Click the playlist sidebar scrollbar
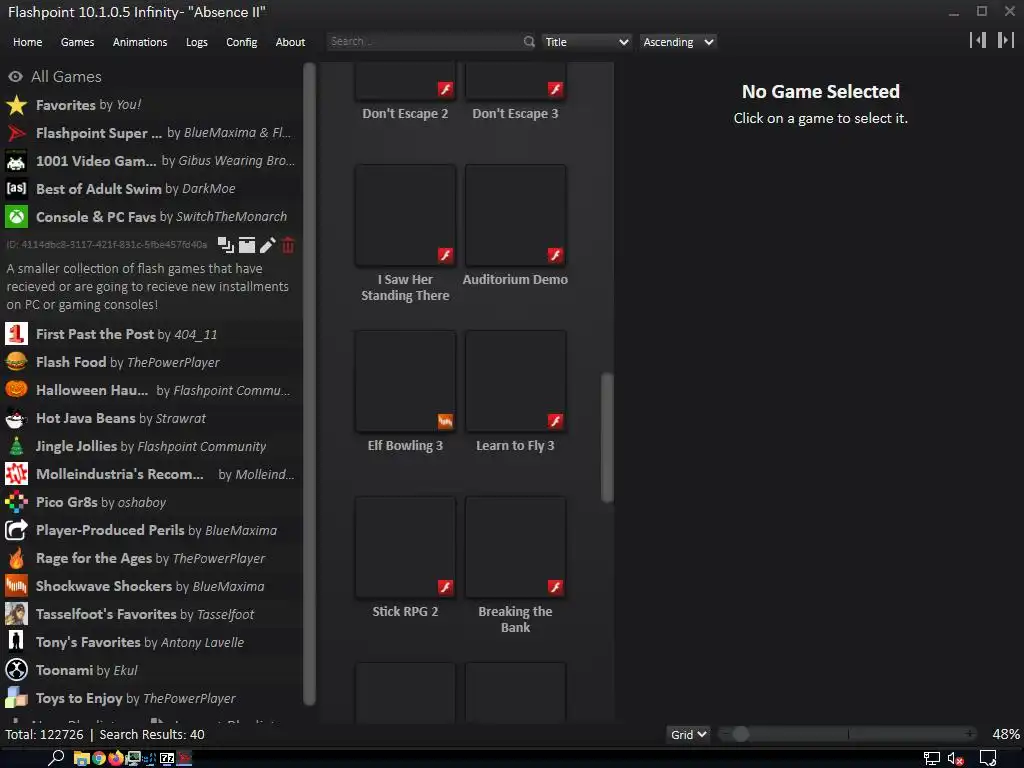1024x768 pixels. (310, 384)
